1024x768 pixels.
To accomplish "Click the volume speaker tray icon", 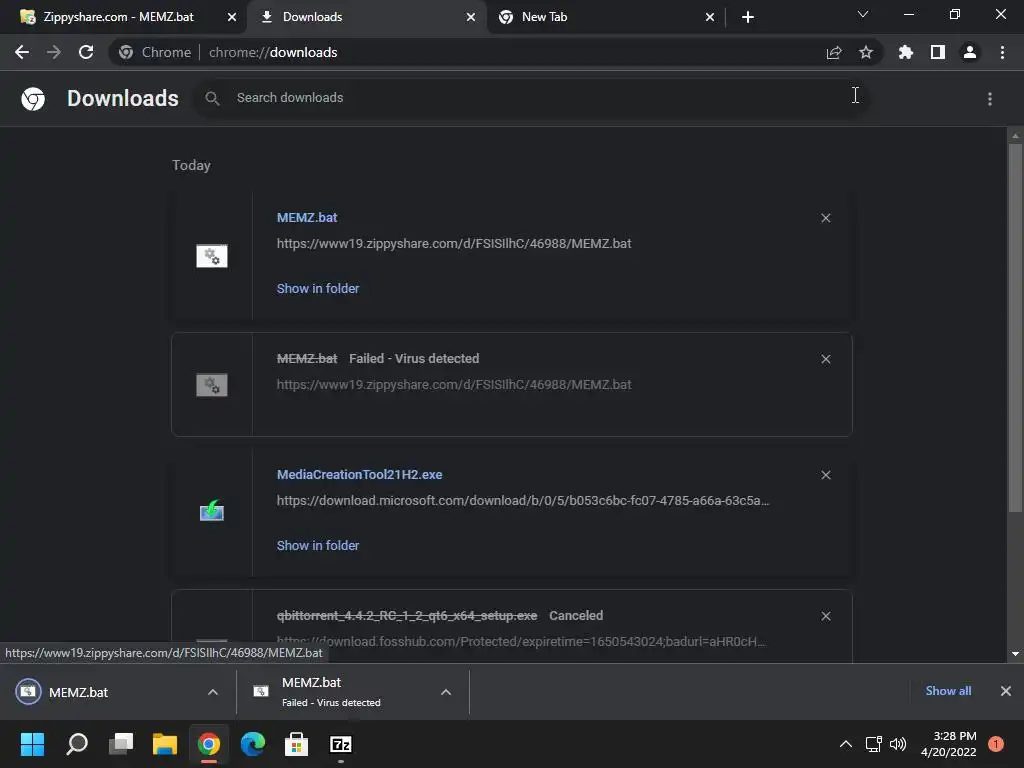I will [898, 744].
